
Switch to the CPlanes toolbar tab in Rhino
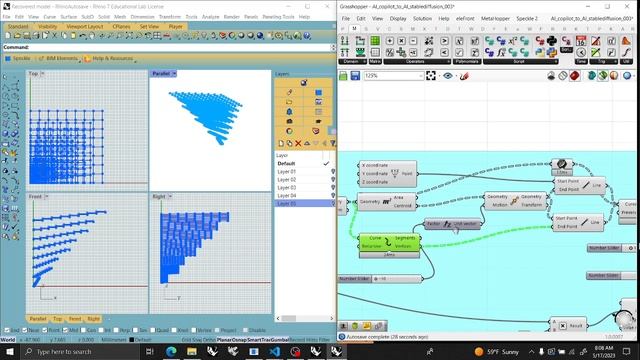coord(121,27)
